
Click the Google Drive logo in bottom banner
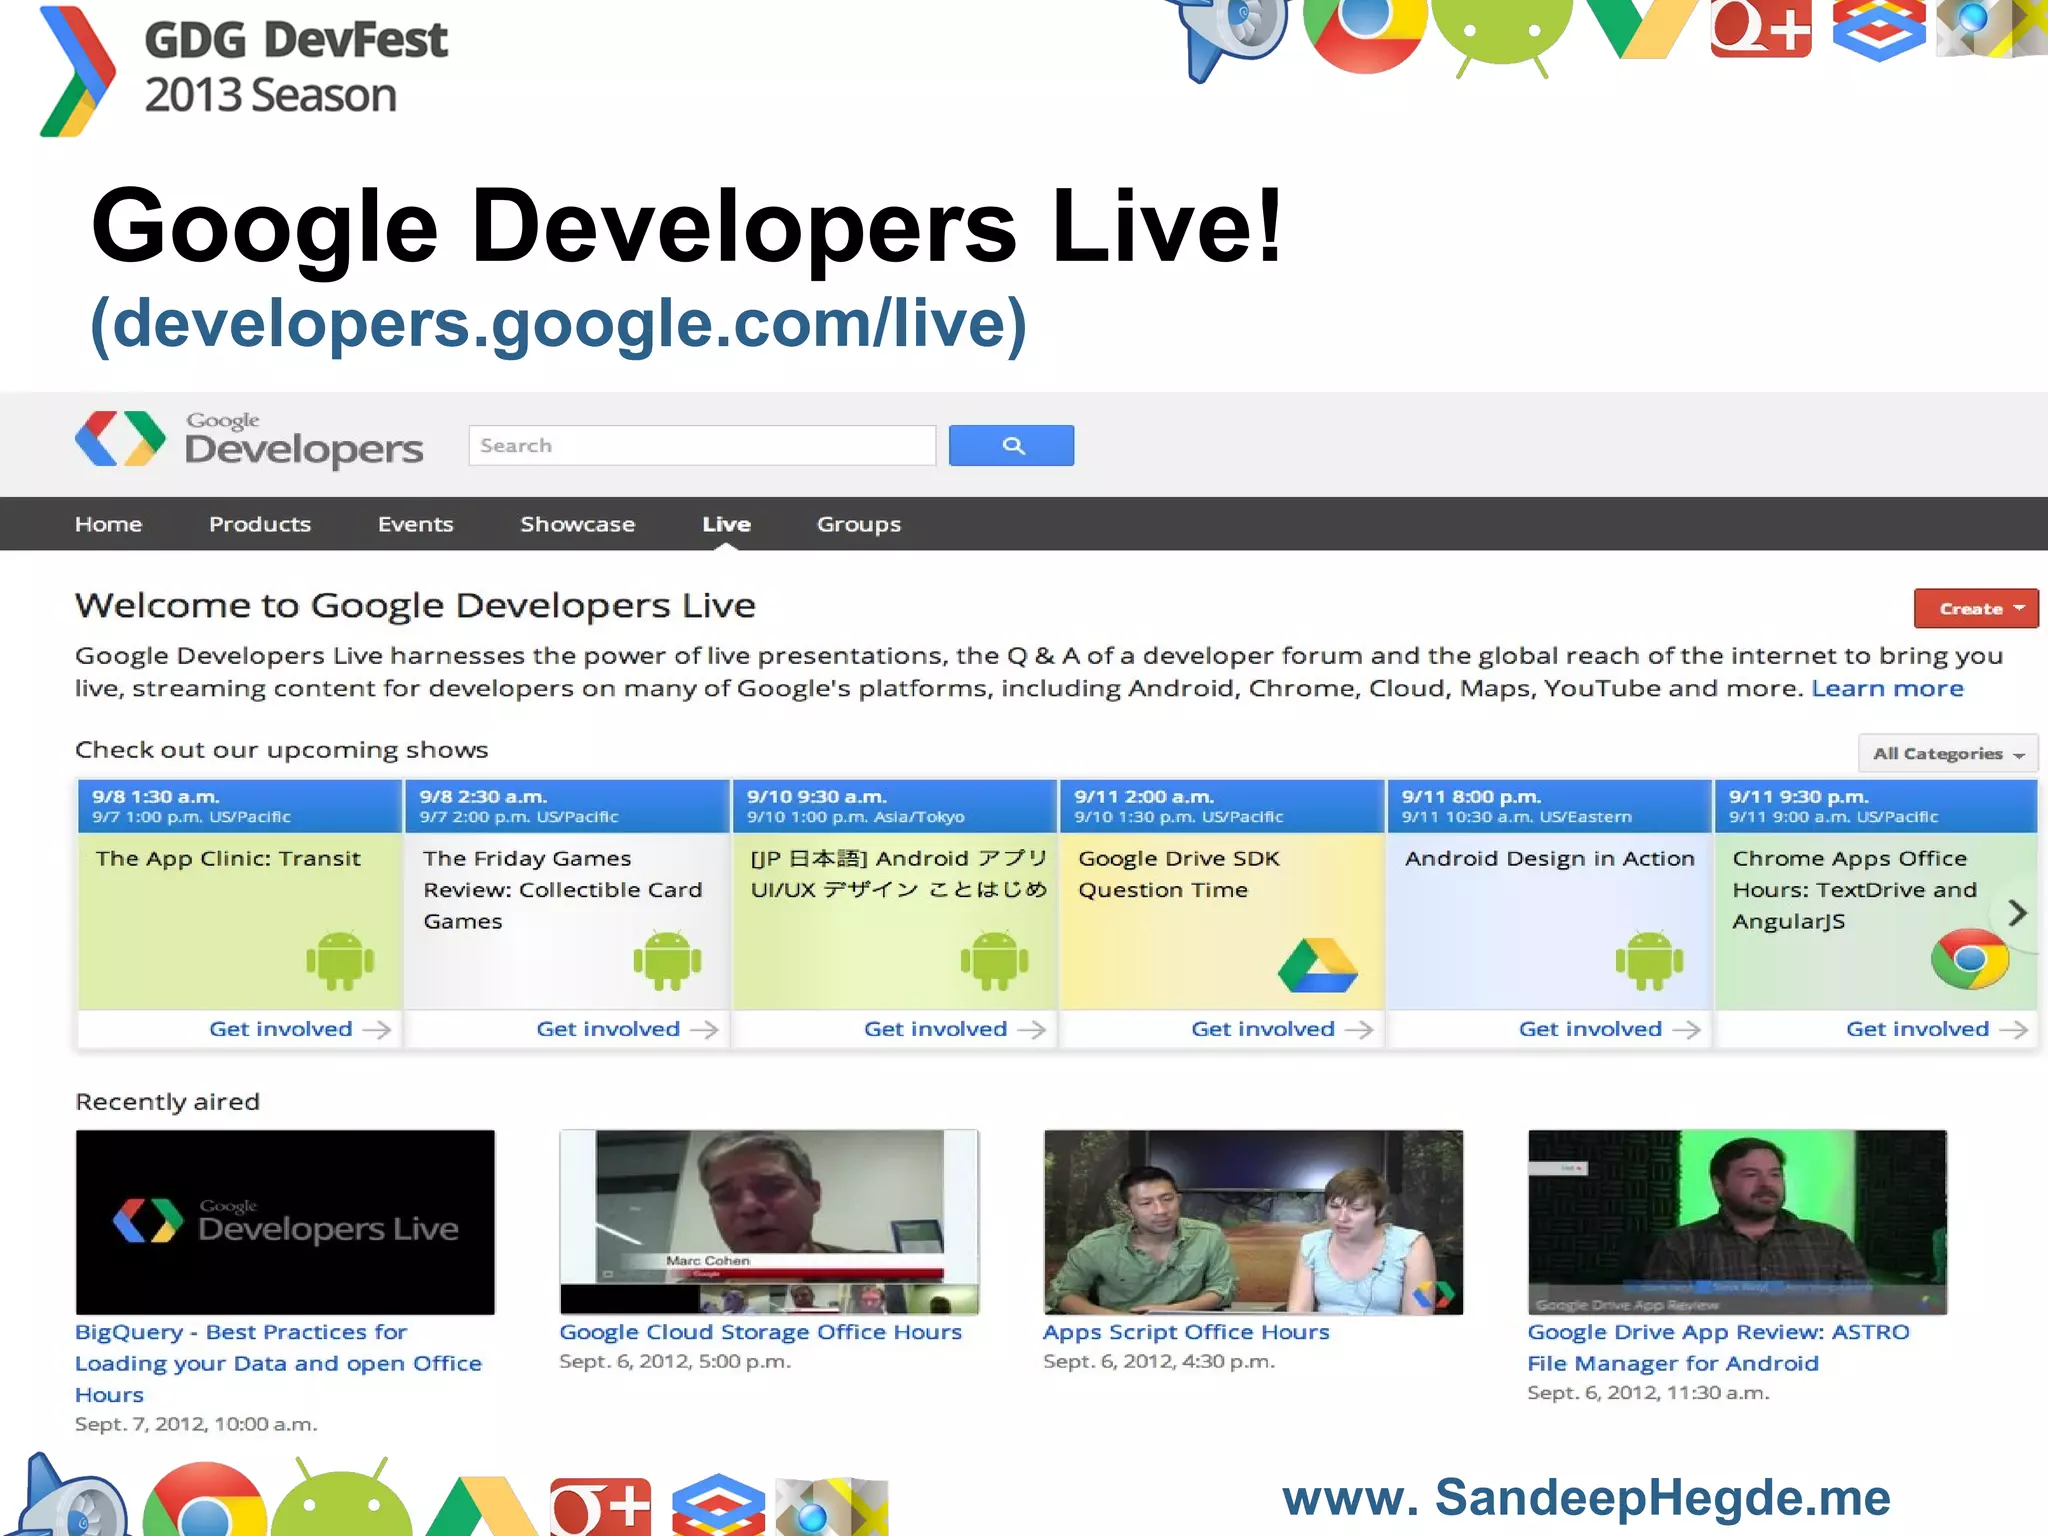coord(480,1506)
